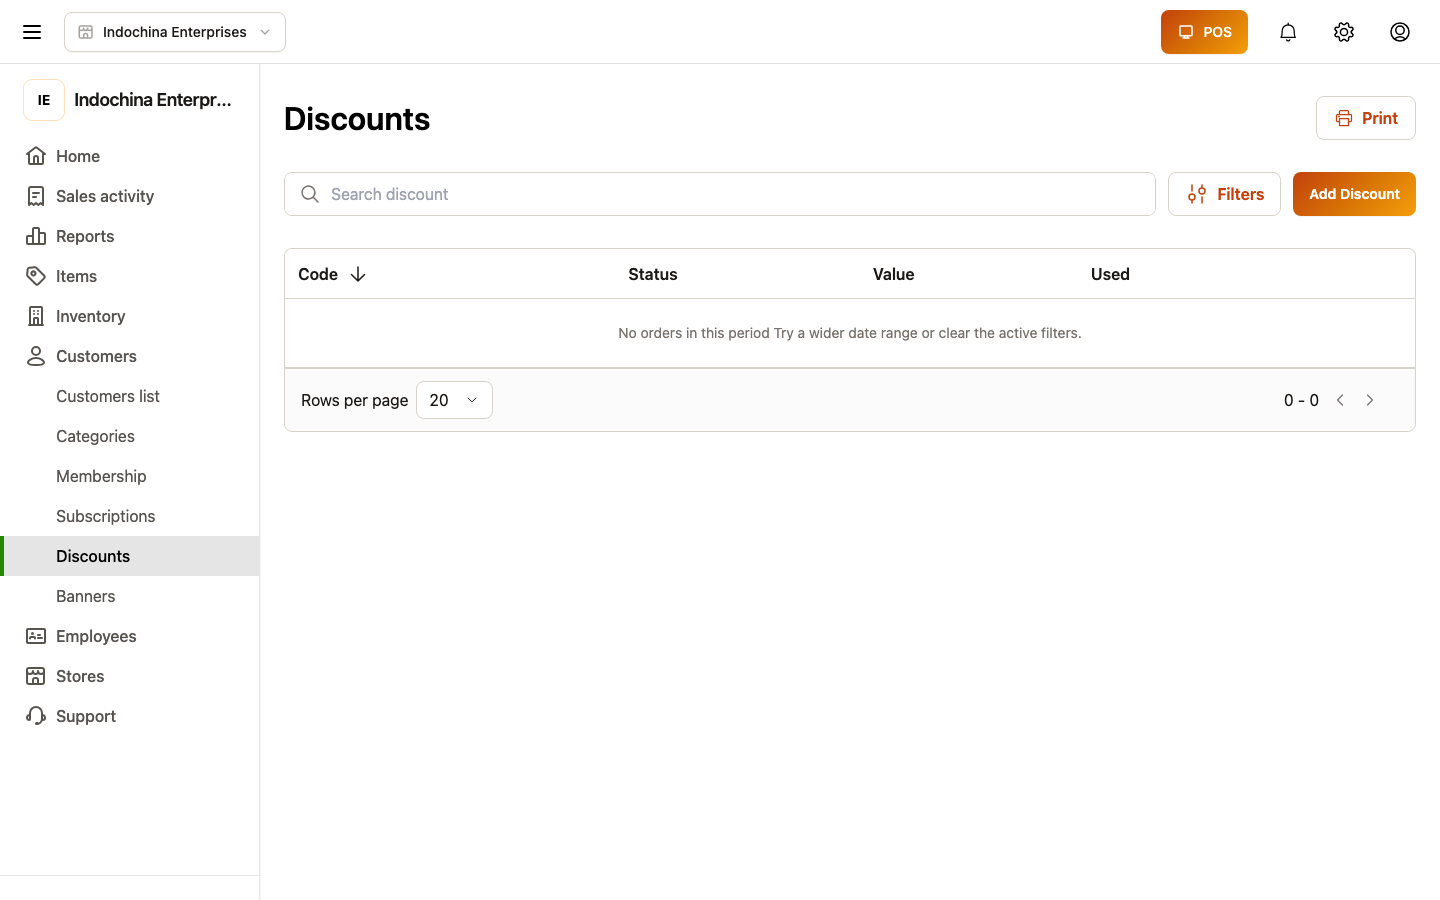Click the Reports chart icon
This screenshot has width=1440, height=900.
click(x=36, y=236)
